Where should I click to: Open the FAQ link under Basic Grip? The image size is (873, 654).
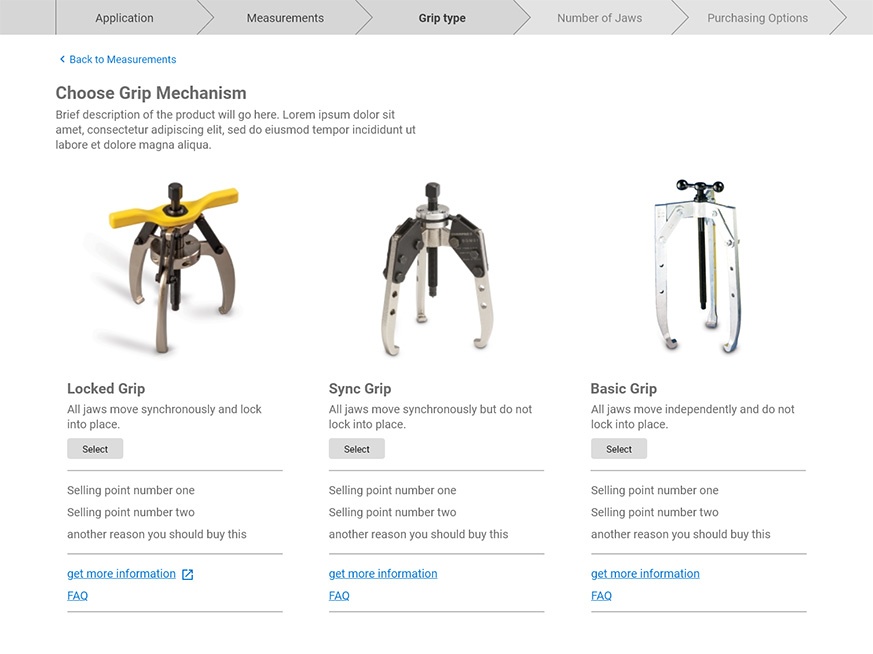601,595
